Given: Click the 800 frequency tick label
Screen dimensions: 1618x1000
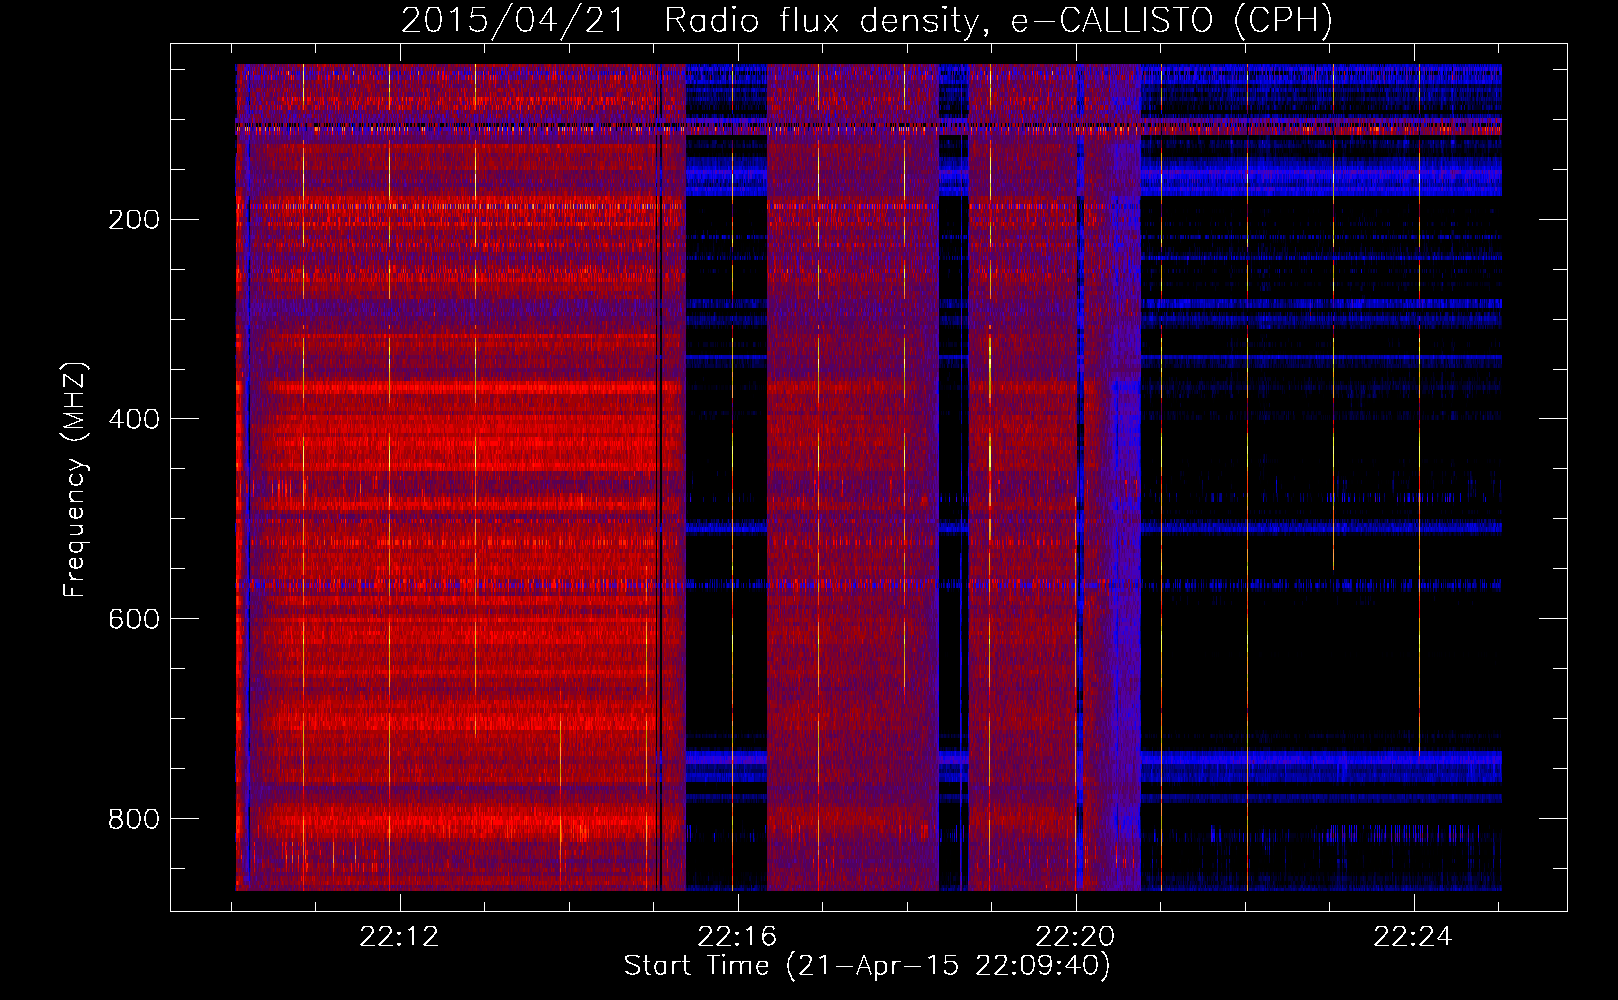Looking at the screenshot, I should (134, 819).
